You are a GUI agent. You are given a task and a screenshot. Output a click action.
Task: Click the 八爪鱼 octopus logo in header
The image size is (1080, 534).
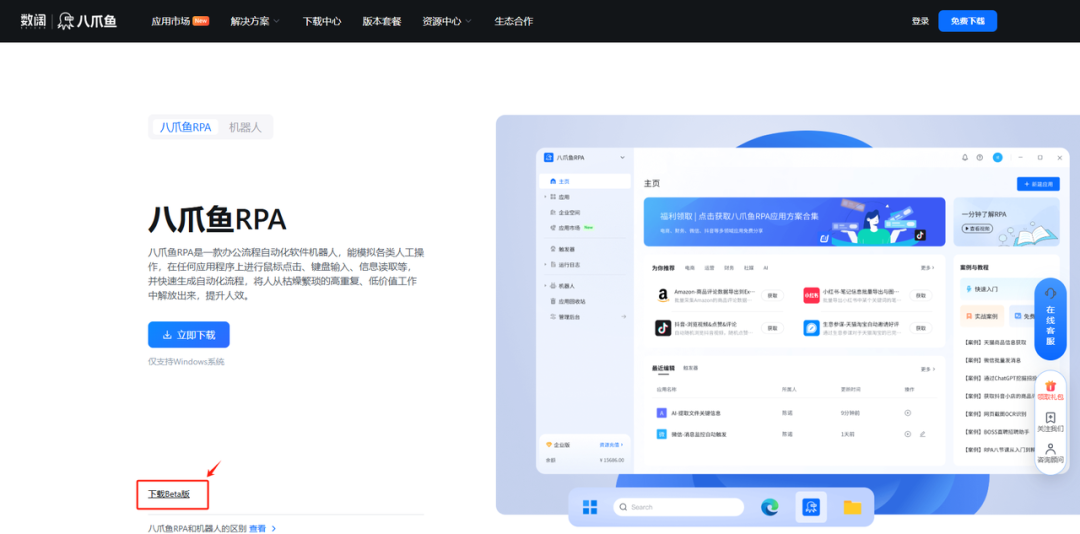point(87,21)
